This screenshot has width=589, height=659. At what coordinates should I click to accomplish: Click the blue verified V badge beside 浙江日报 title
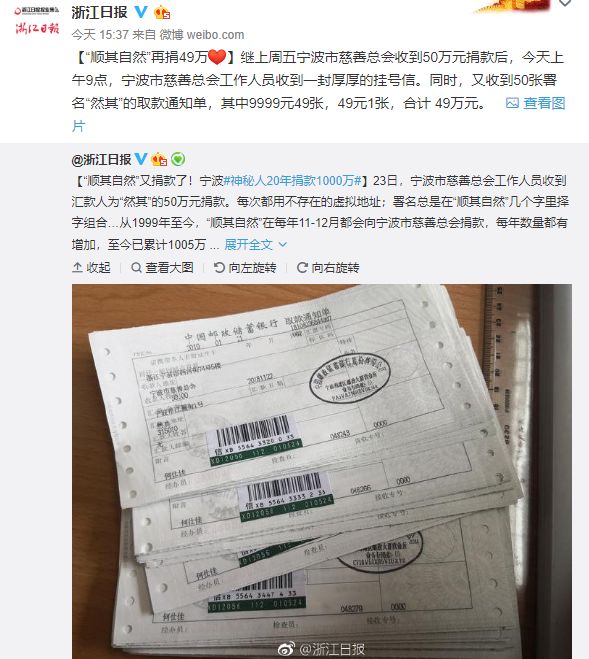141,12
